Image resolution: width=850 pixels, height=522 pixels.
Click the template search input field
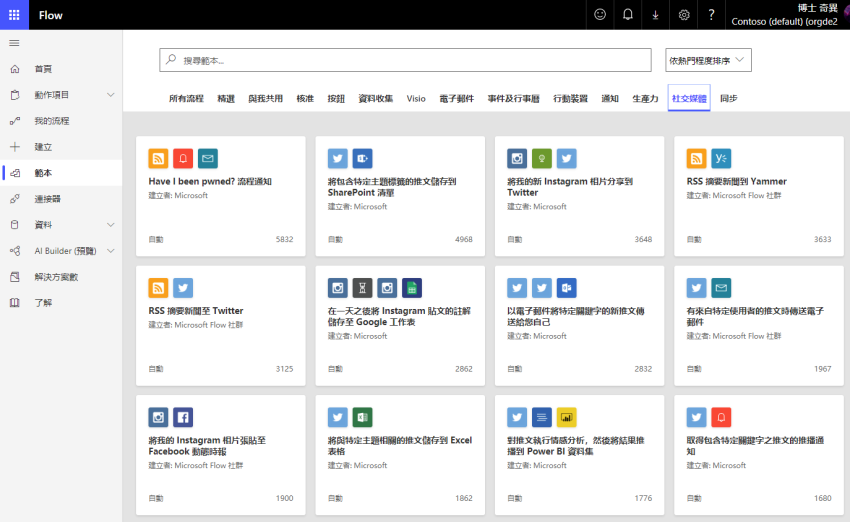pos(405,60)
